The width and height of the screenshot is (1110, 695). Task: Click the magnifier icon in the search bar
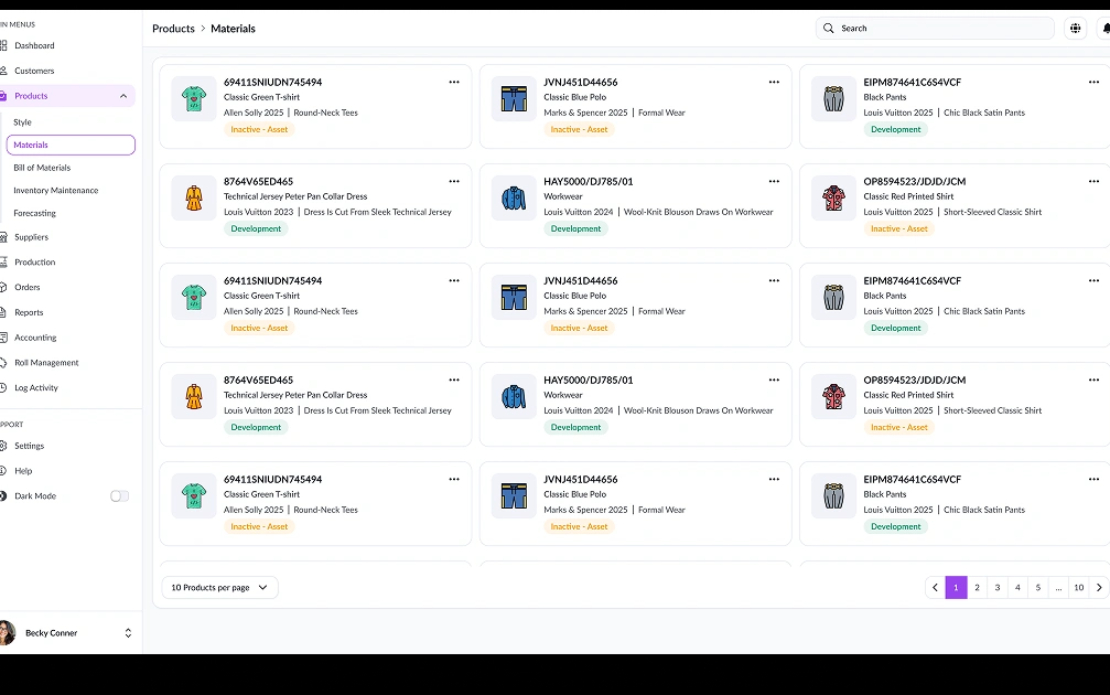pyautogui.click(x=828, y=28)
